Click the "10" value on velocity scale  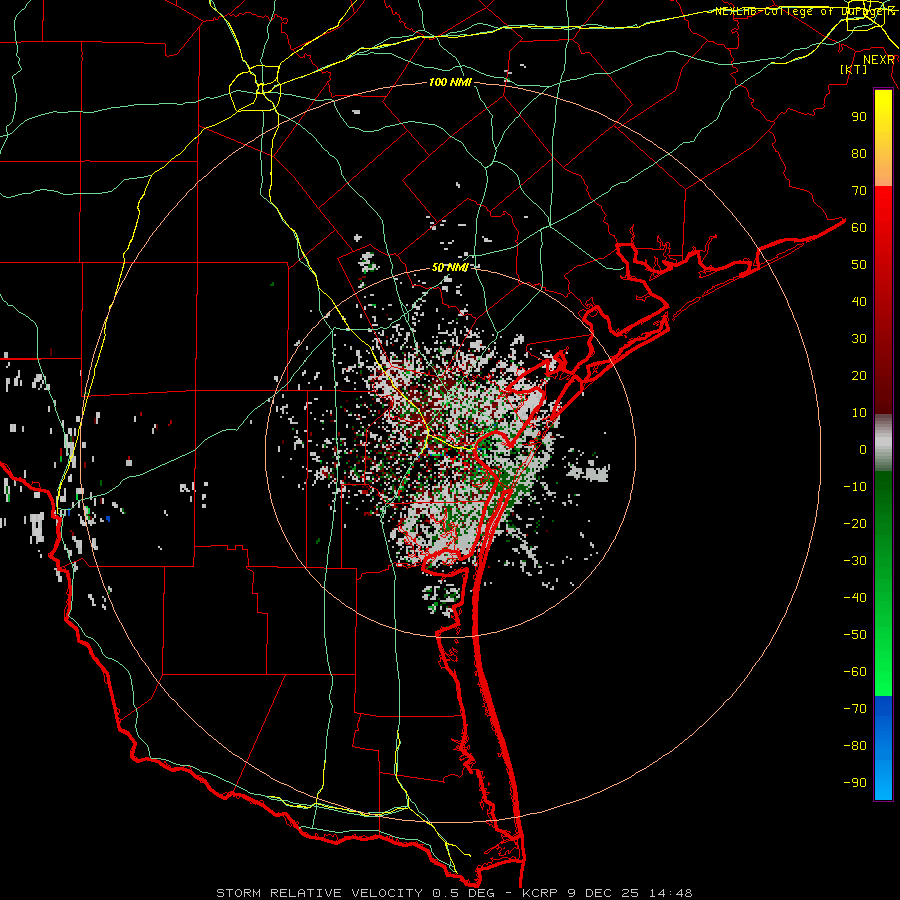(859, 413)
